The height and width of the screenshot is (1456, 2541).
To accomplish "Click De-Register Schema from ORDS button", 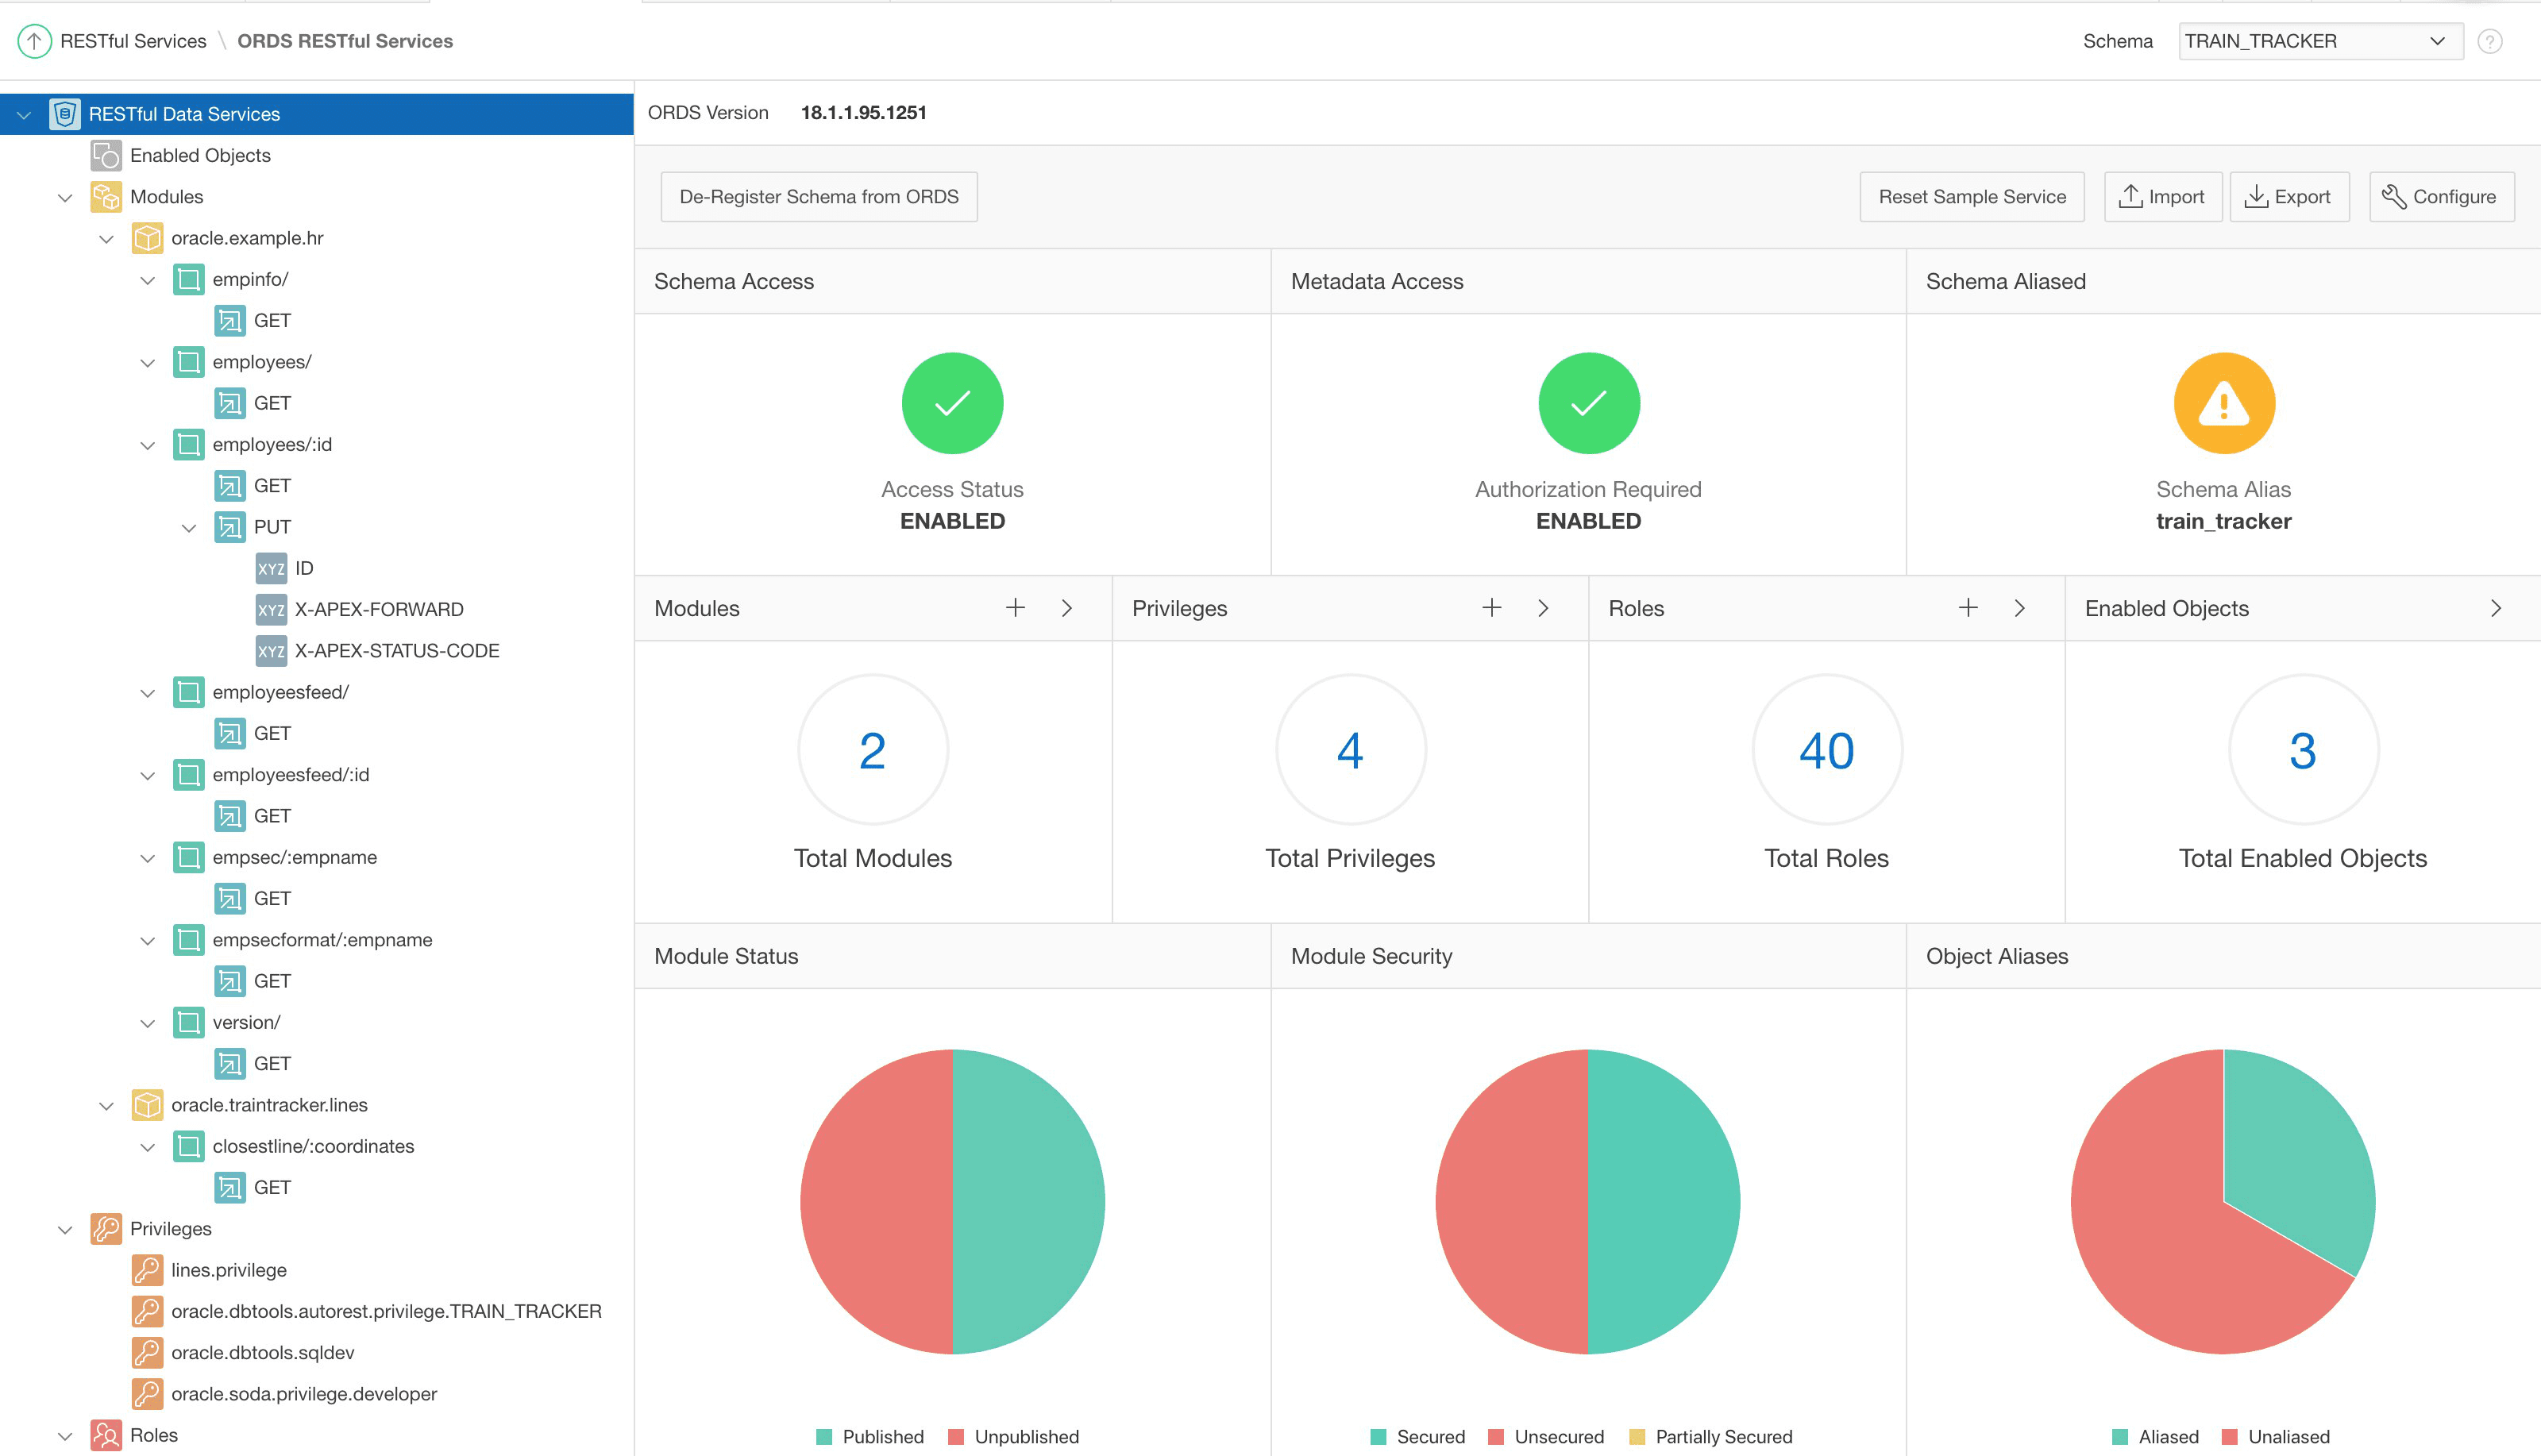I will click(x=817, y=195).
